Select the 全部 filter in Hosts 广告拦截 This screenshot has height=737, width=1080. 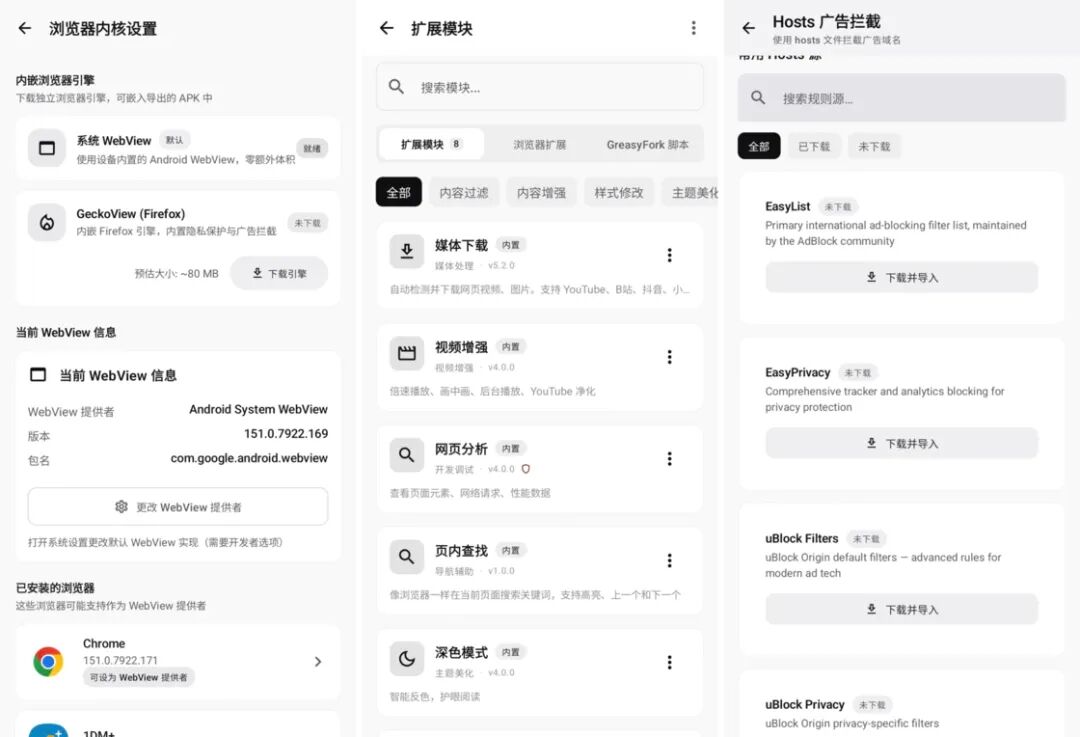759,146
